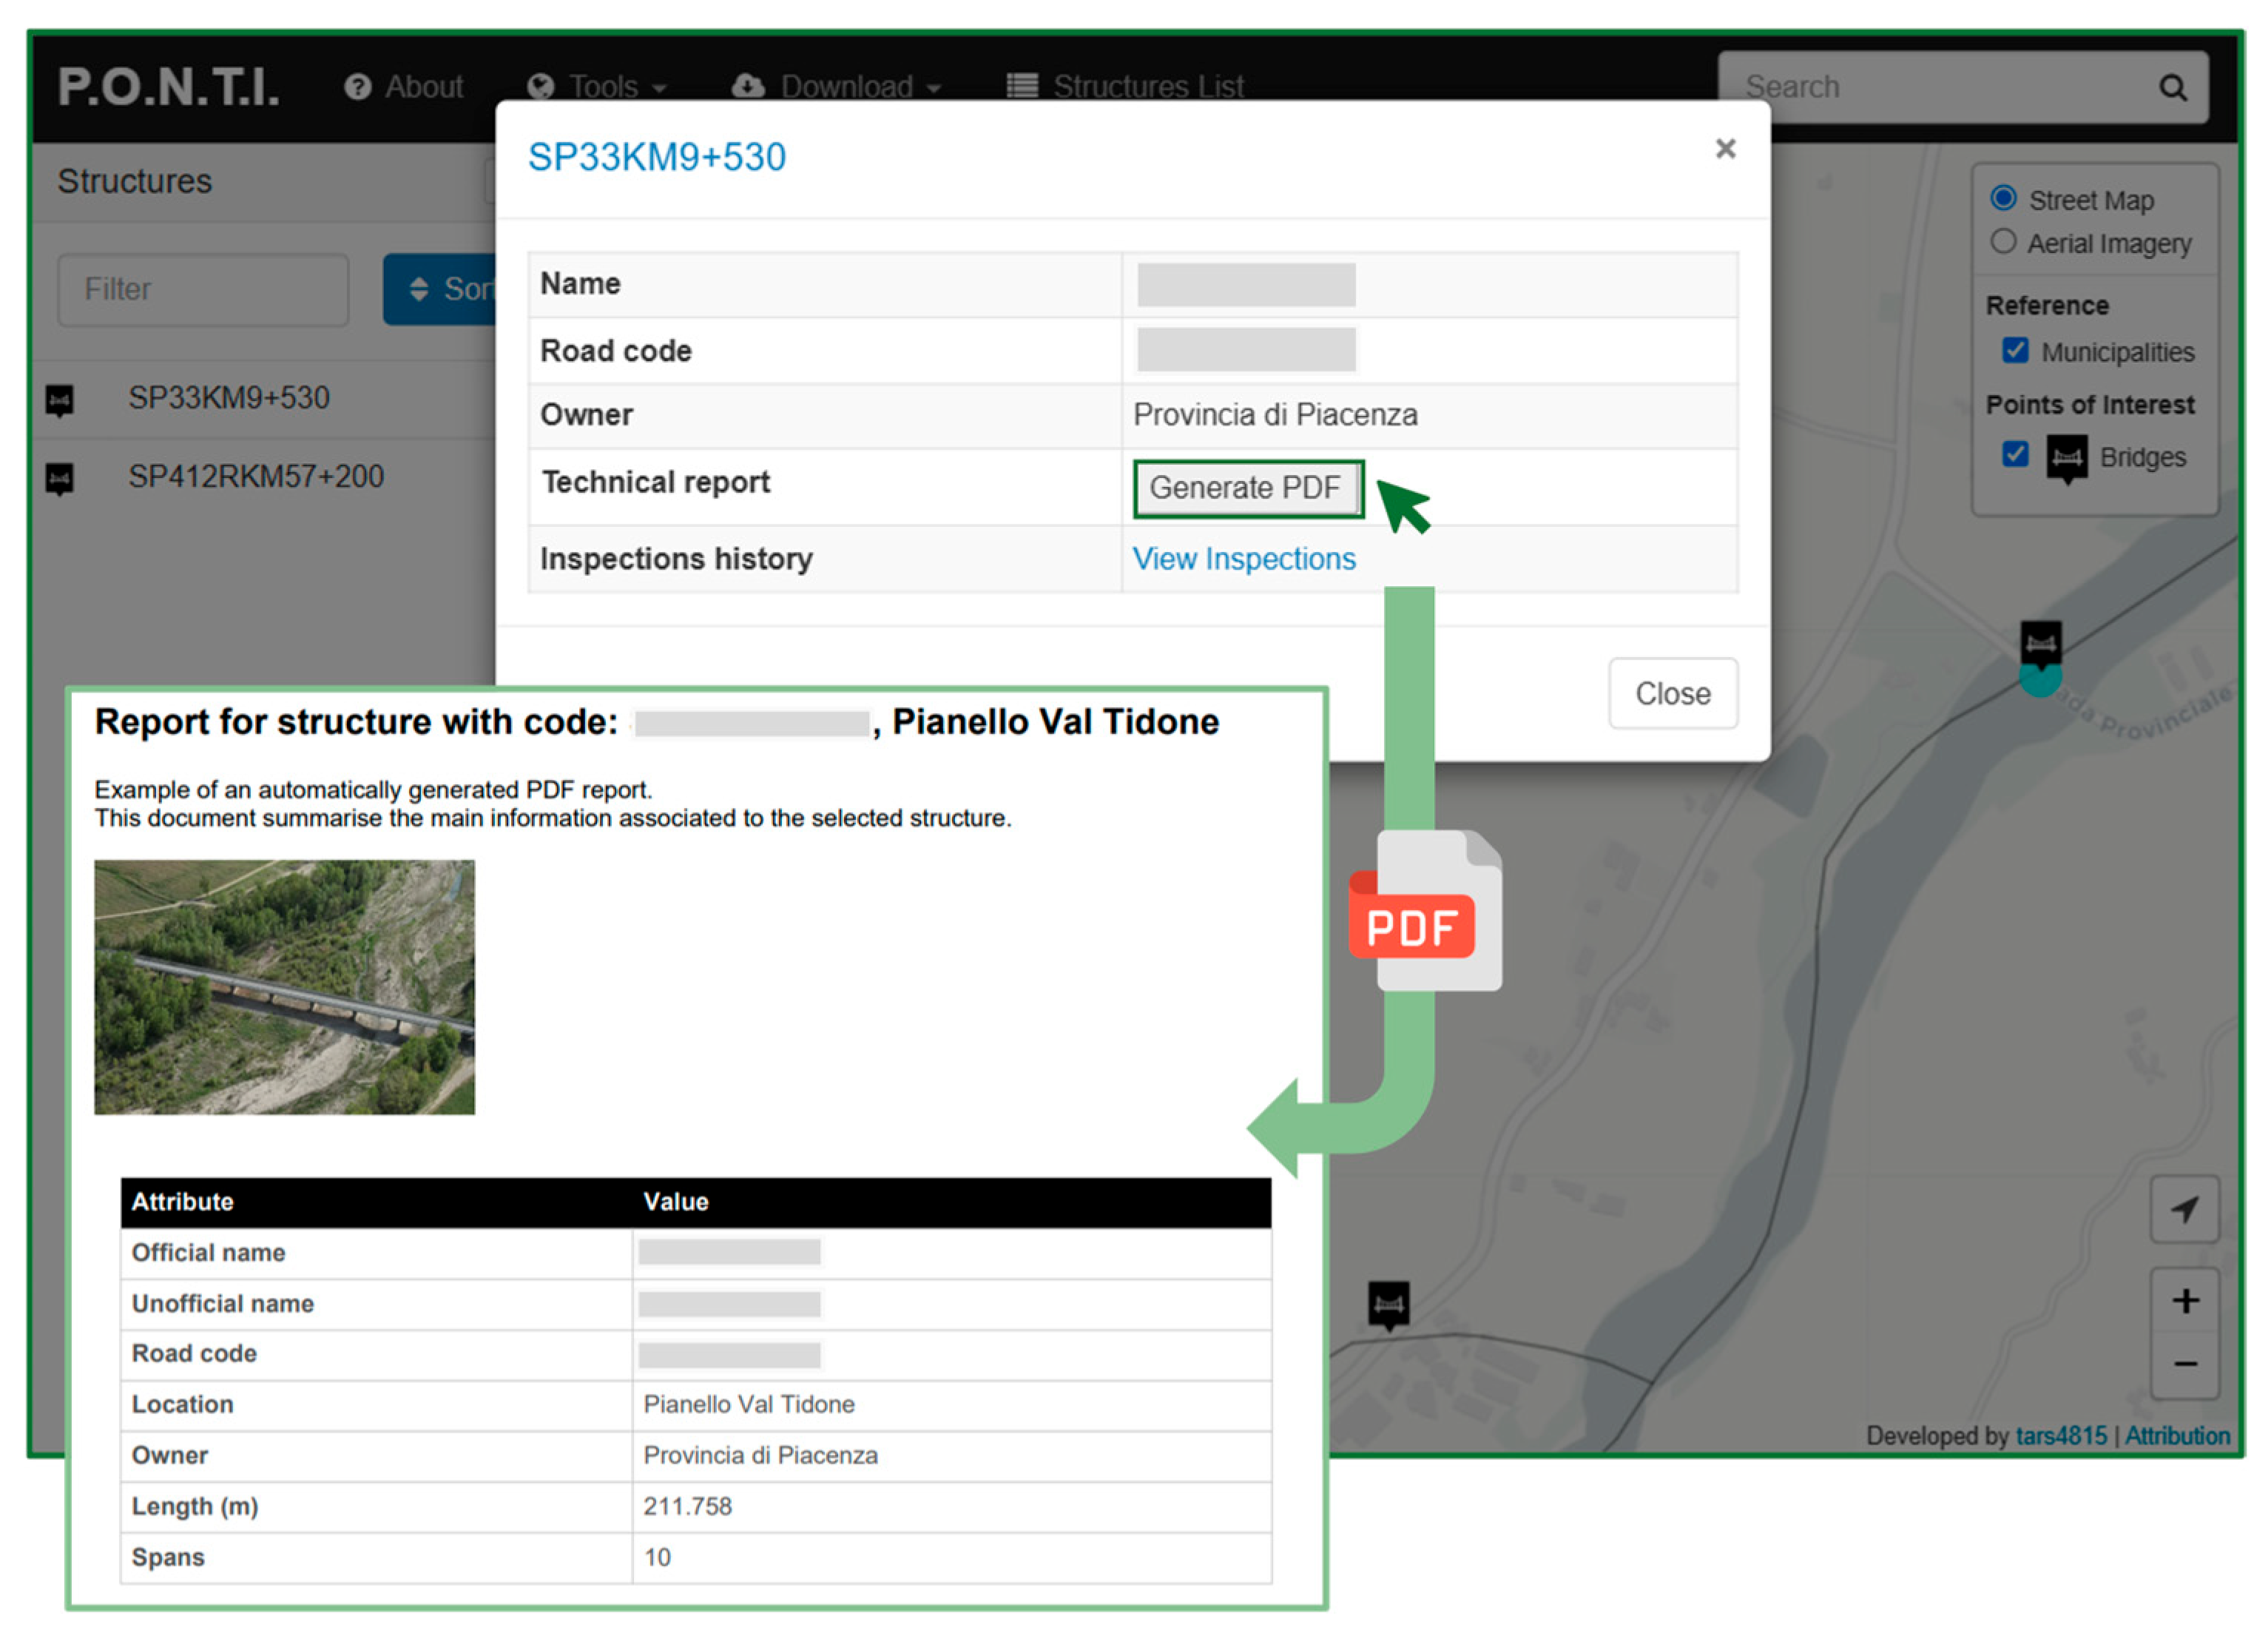Follow the View Inspections link

click(x=1243, y=559)
